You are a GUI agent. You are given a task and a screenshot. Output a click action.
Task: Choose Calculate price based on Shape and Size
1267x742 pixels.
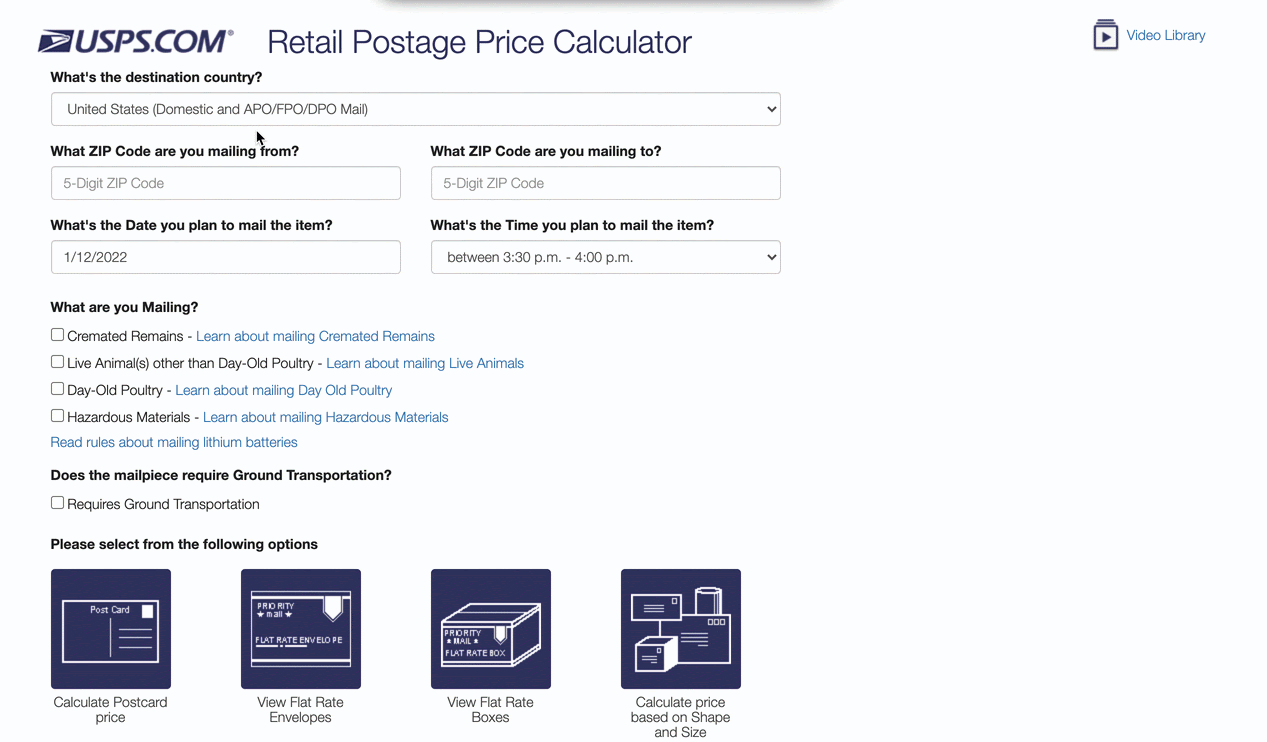point(680,628)
